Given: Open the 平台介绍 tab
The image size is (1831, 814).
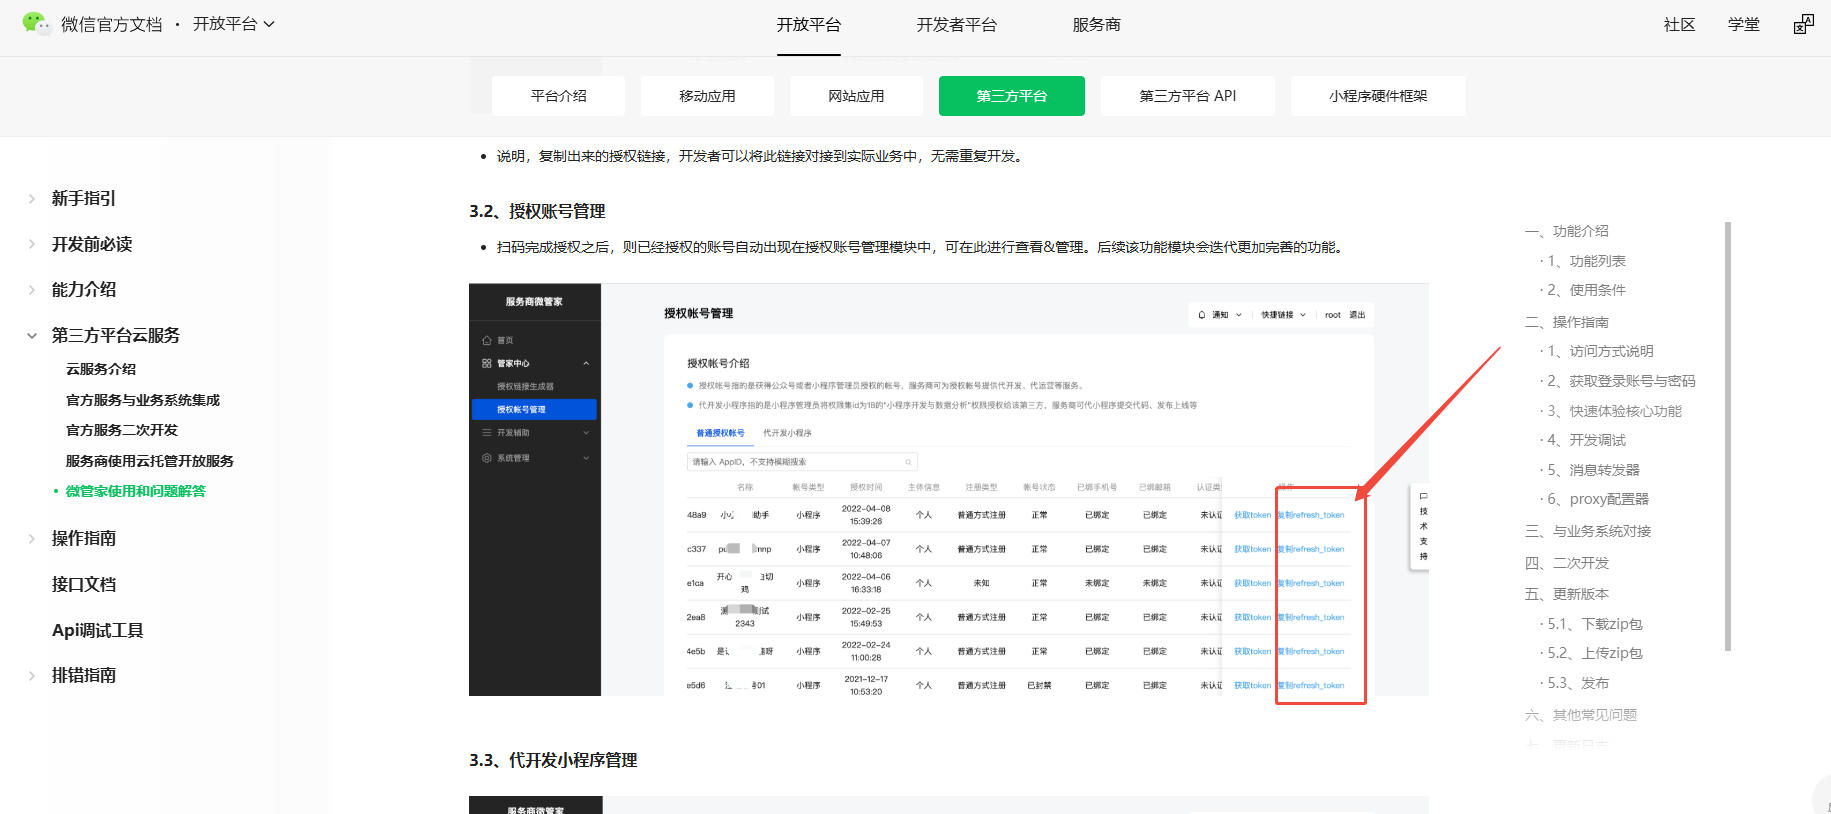Looking at the screenshot, I should [x=558, y=96].
